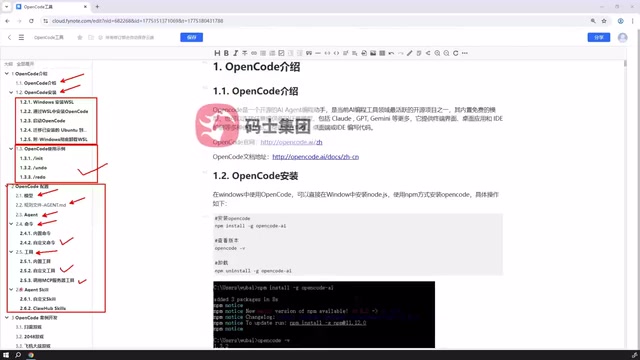Open the opencode.ai/zh website link
Screen dimensions: 640x360
(x=291, y=142)
